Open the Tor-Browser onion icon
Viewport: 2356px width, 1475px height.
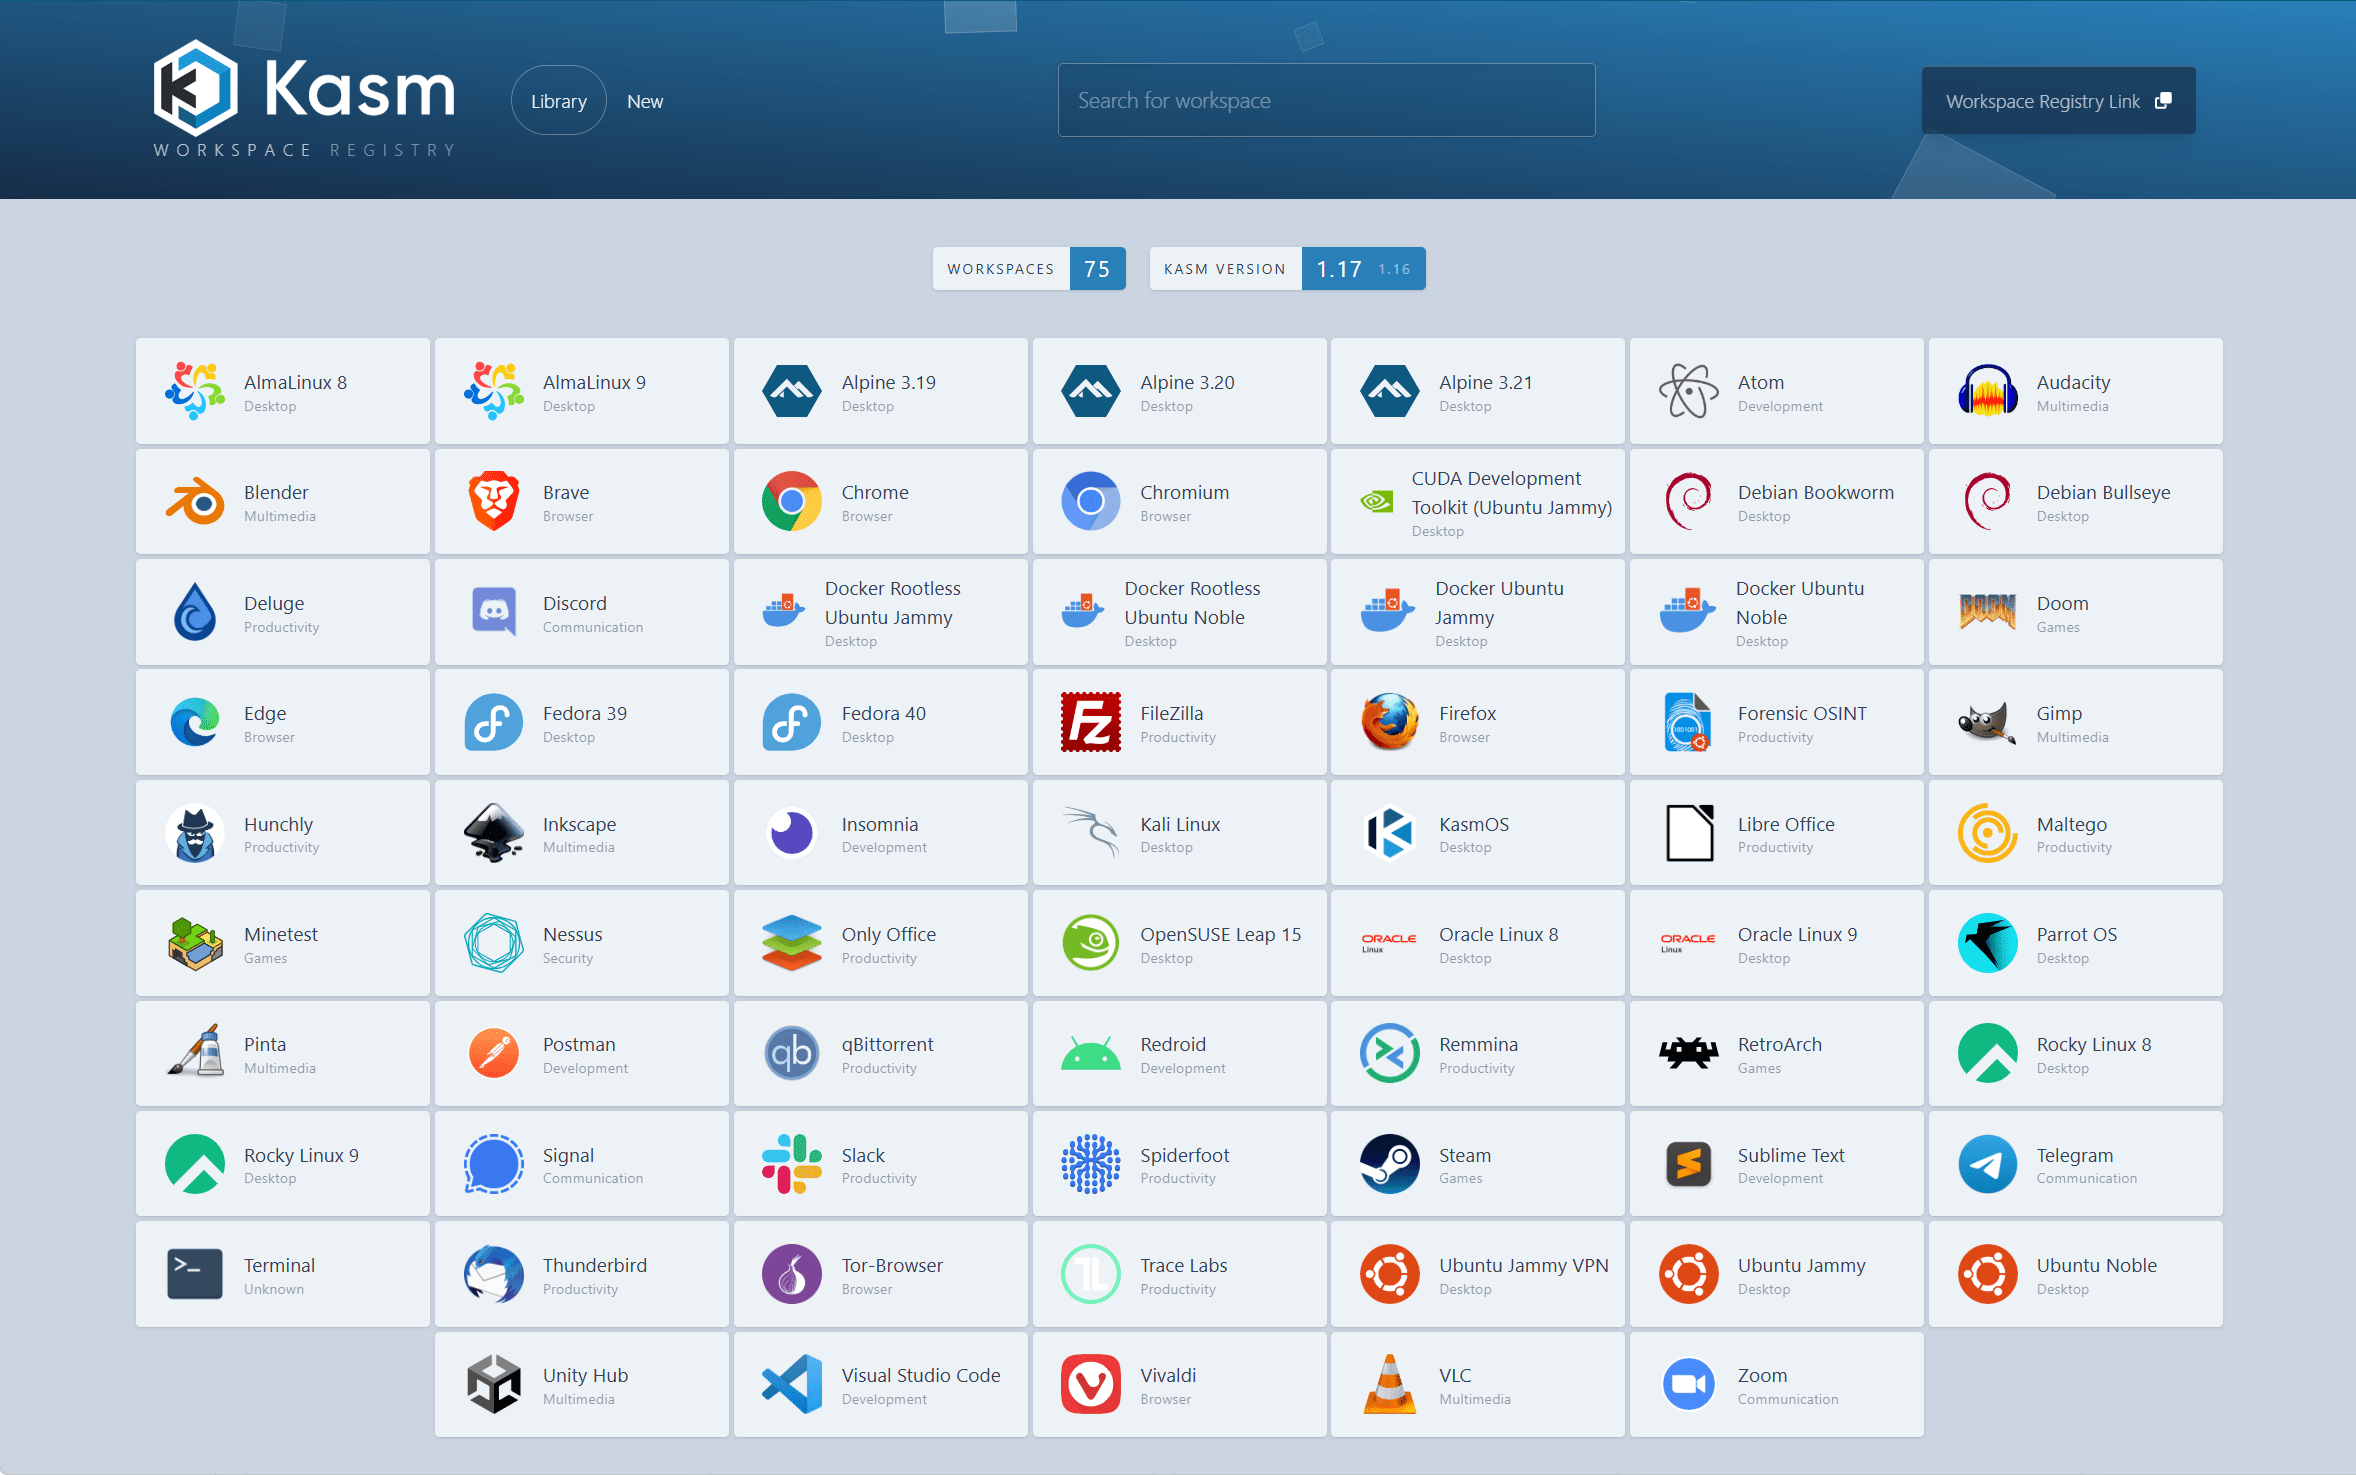point(792,1274)
